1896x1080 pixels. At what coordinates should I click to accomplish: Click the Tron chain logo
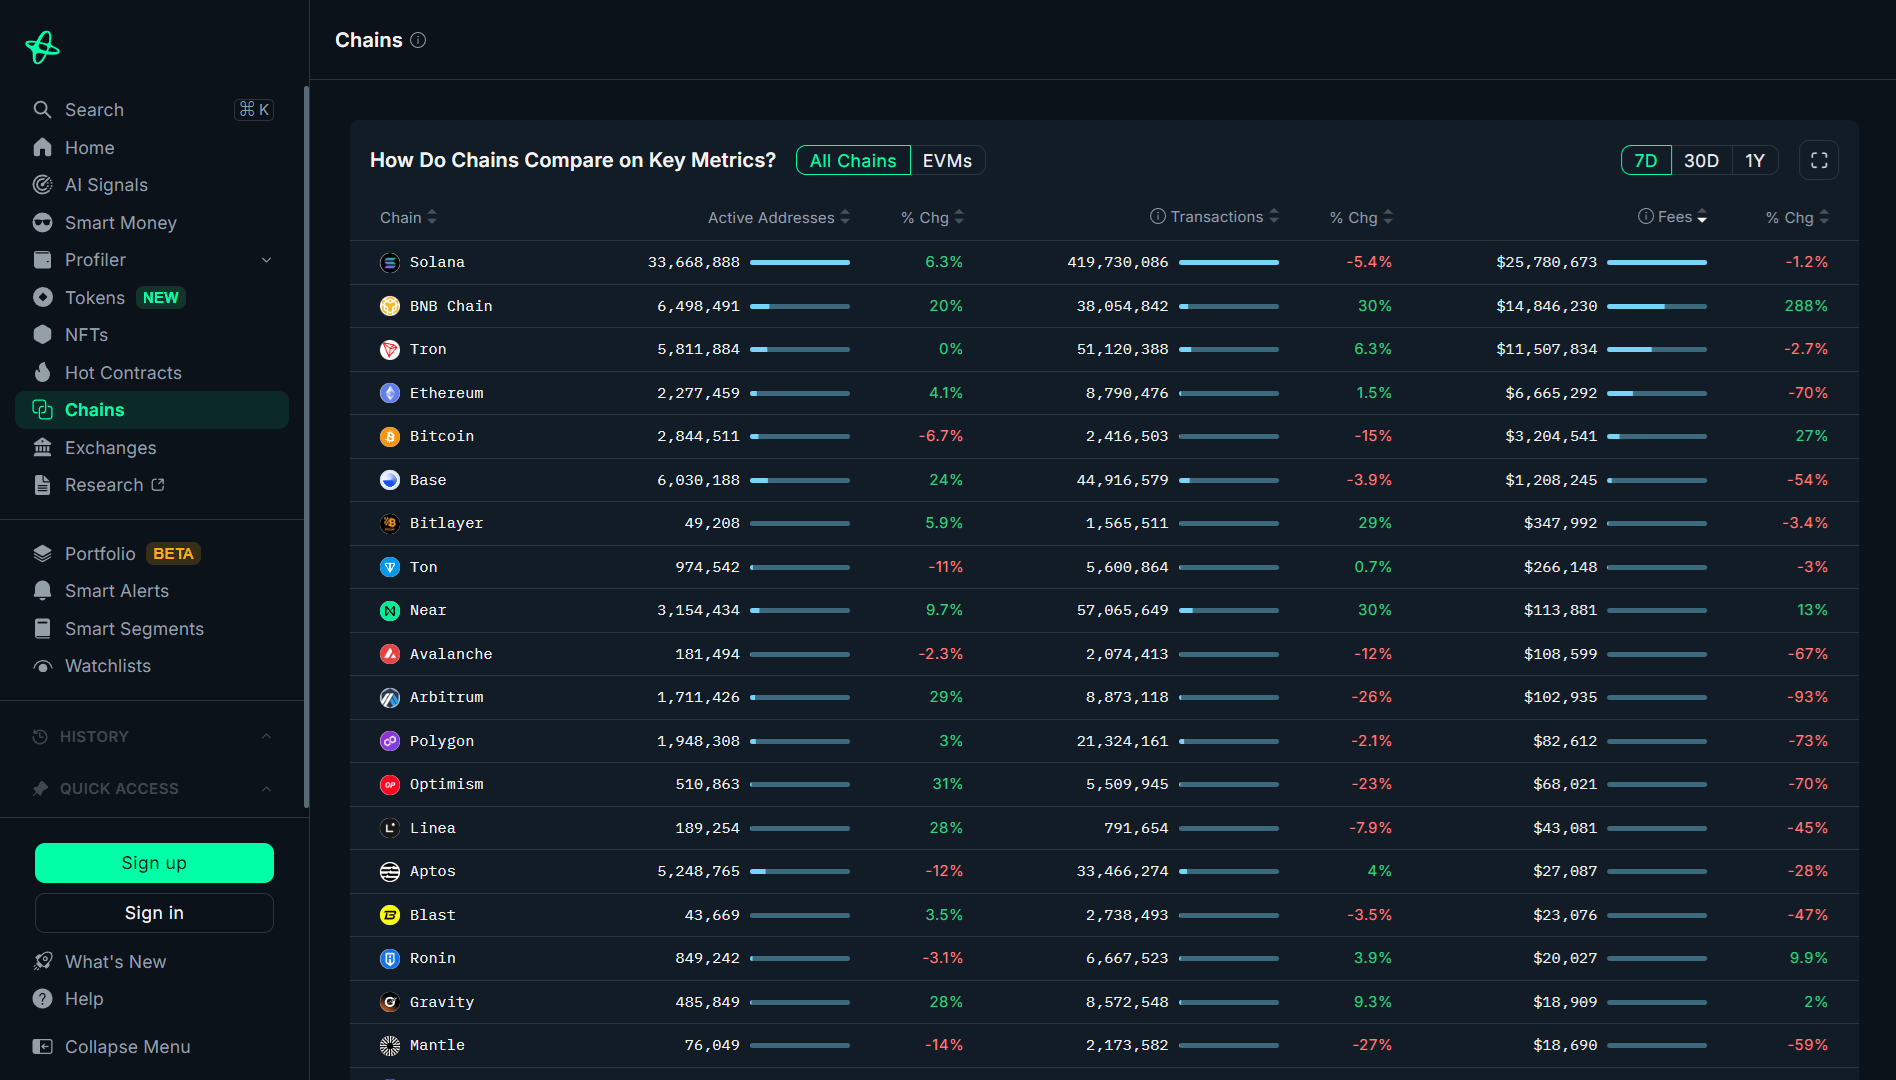pos(390,349)
